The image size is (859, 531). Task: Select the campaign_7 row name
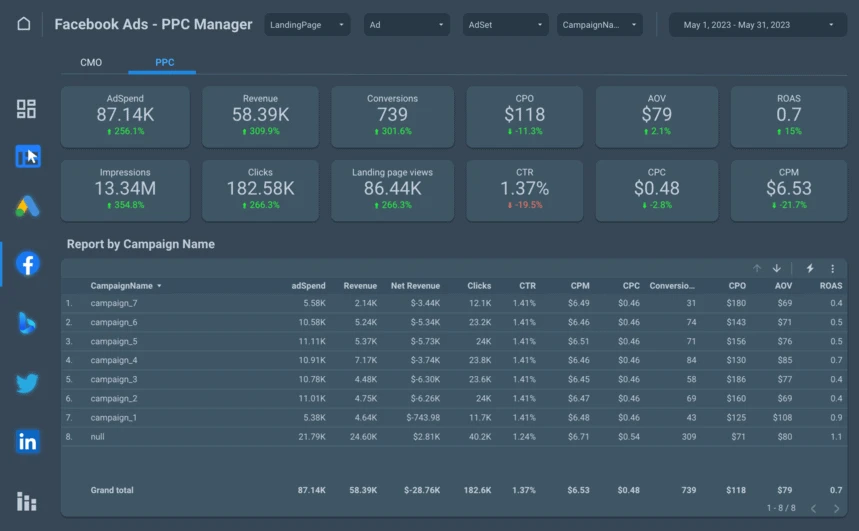[x=114, y=303]
